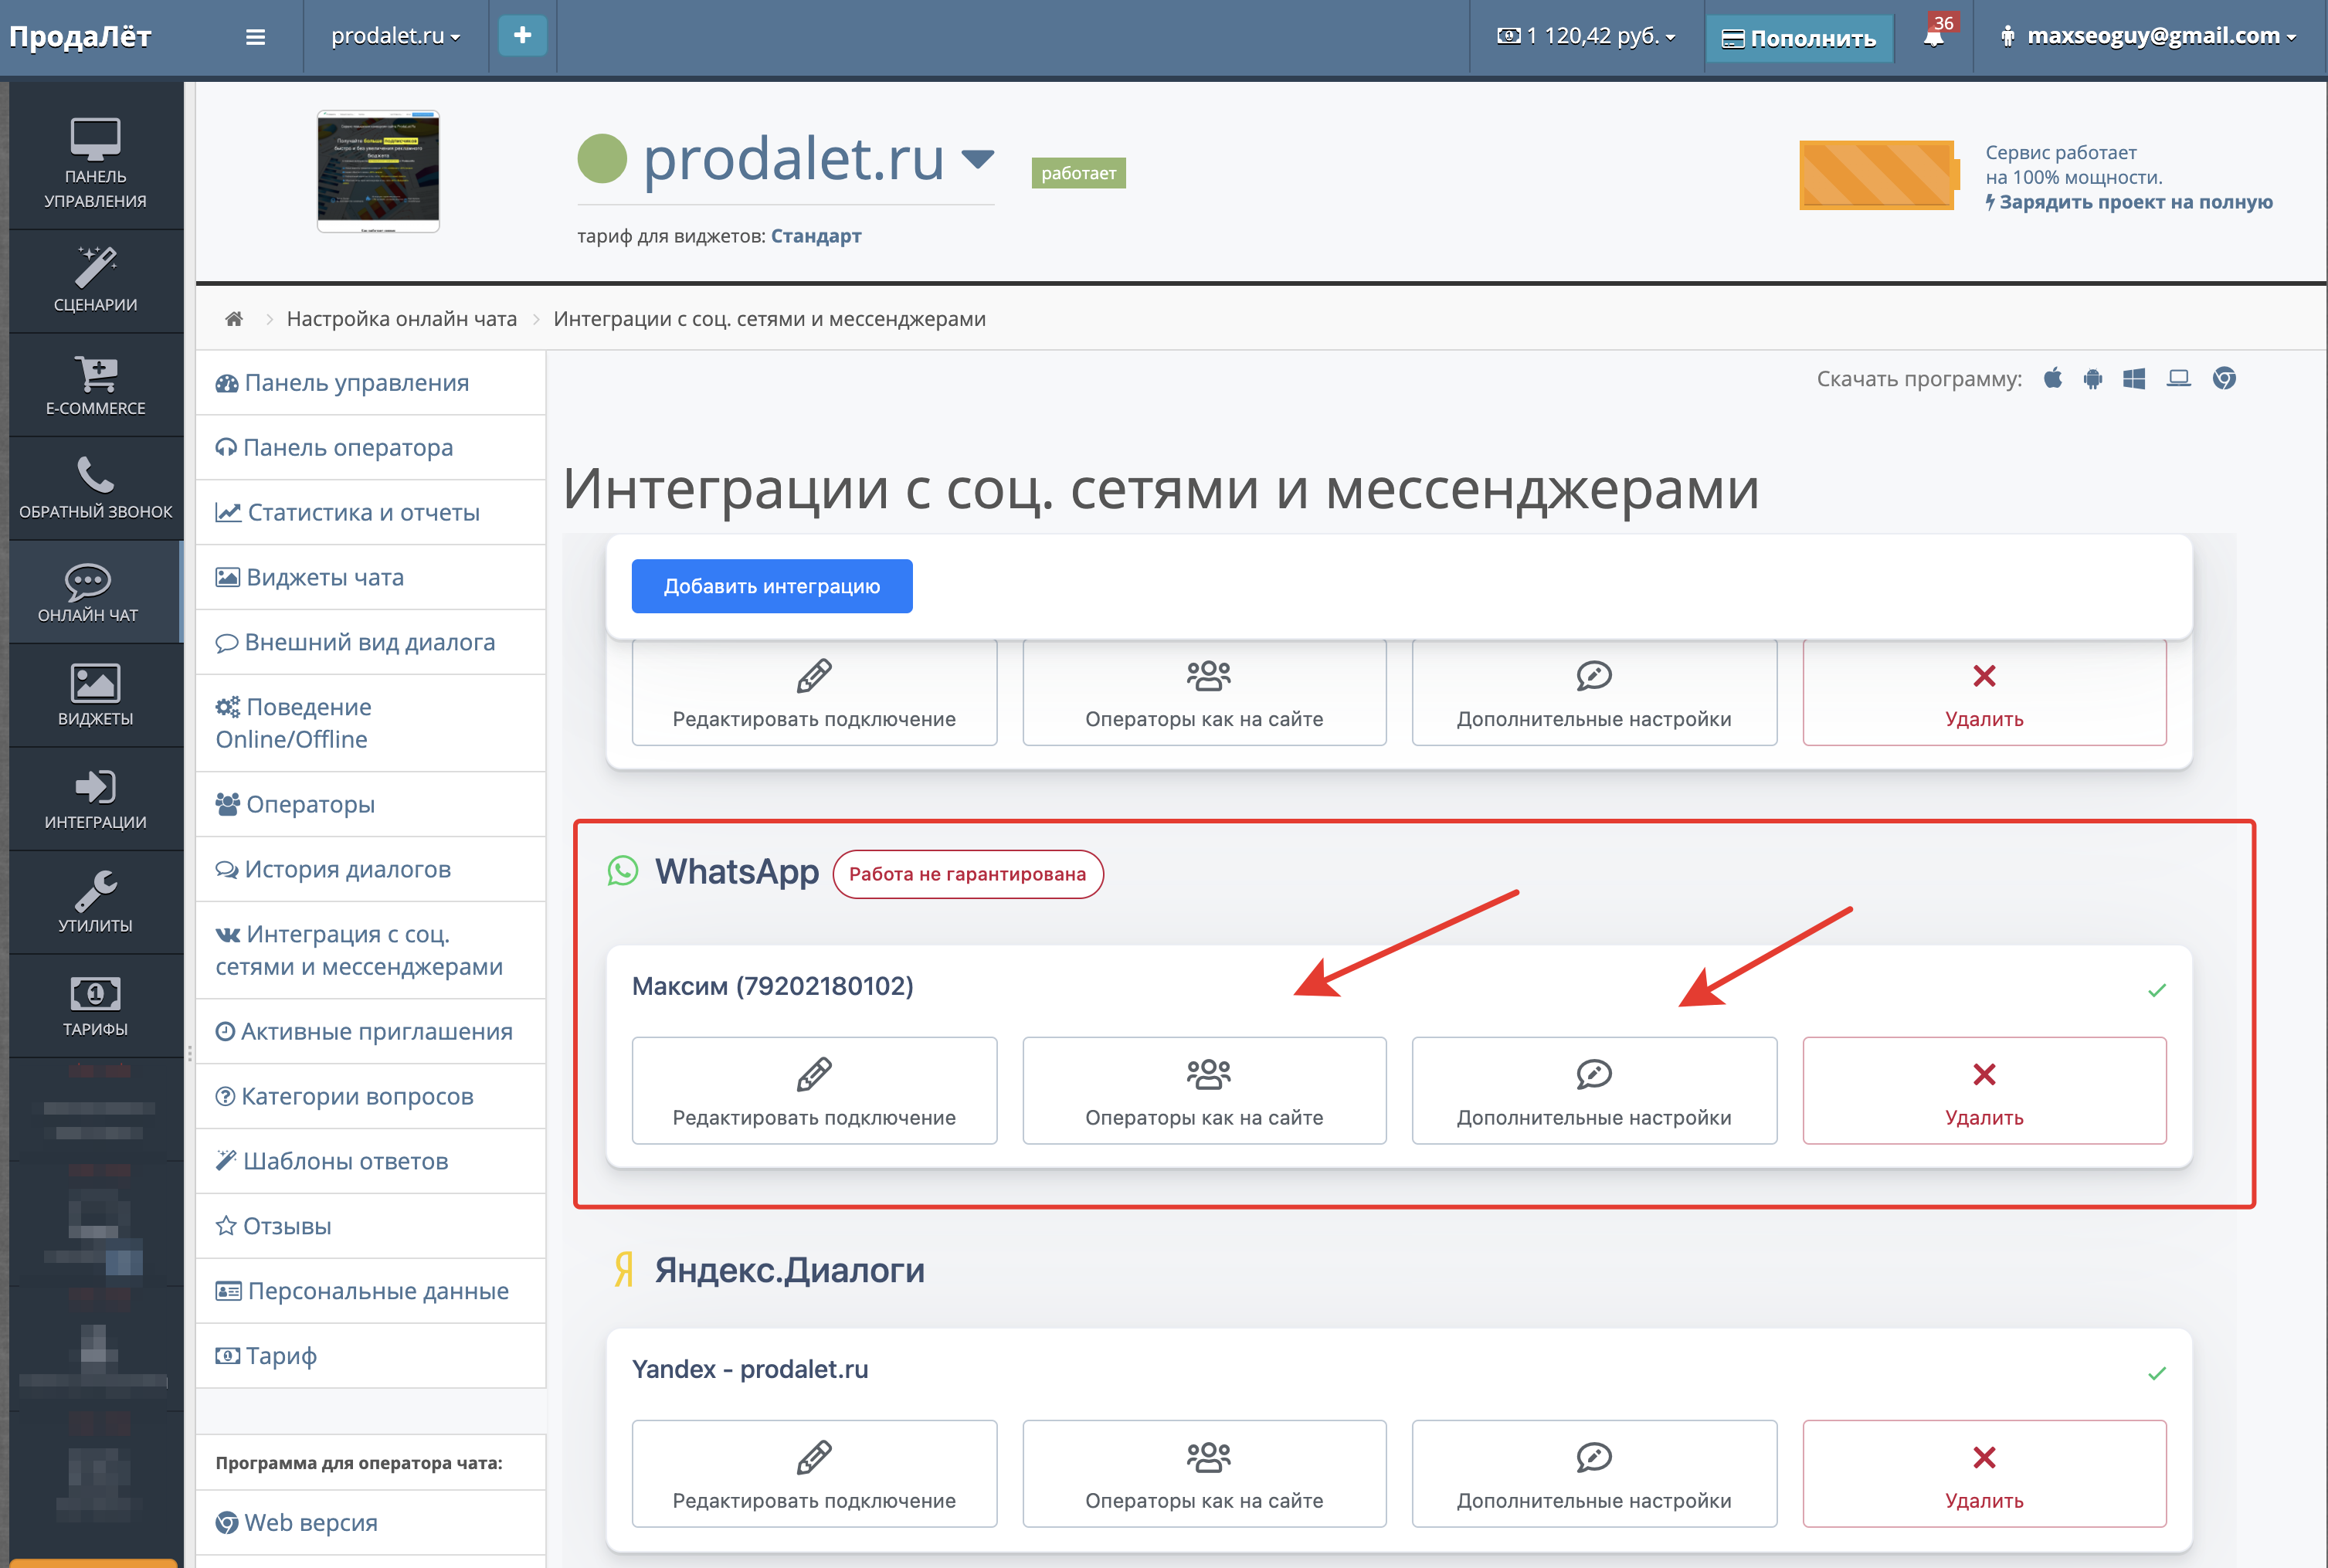Open Интеграция с соц. сетями и мессенджерами item
Viewport: 2328px width, 1568px height.
(x=370, y=951)
